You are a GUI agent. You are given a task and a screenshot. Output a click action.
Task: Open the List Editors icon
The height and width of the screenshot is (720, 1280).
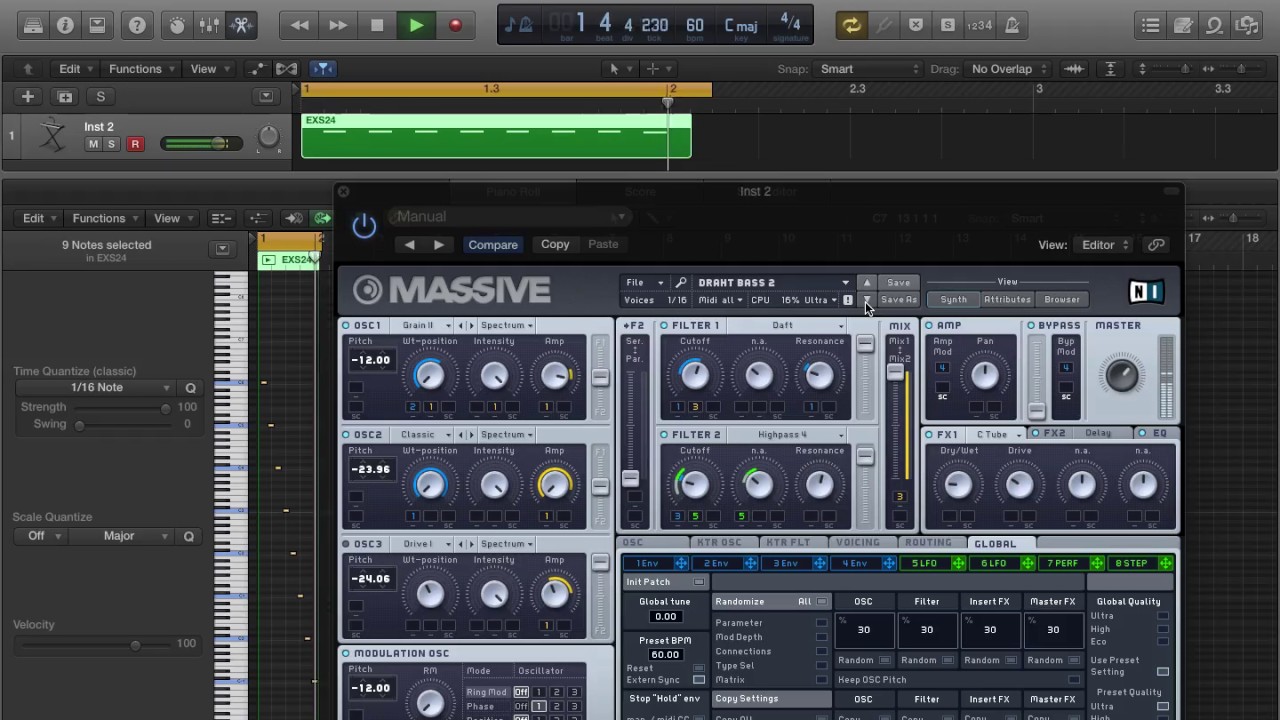click(1151, 25)
